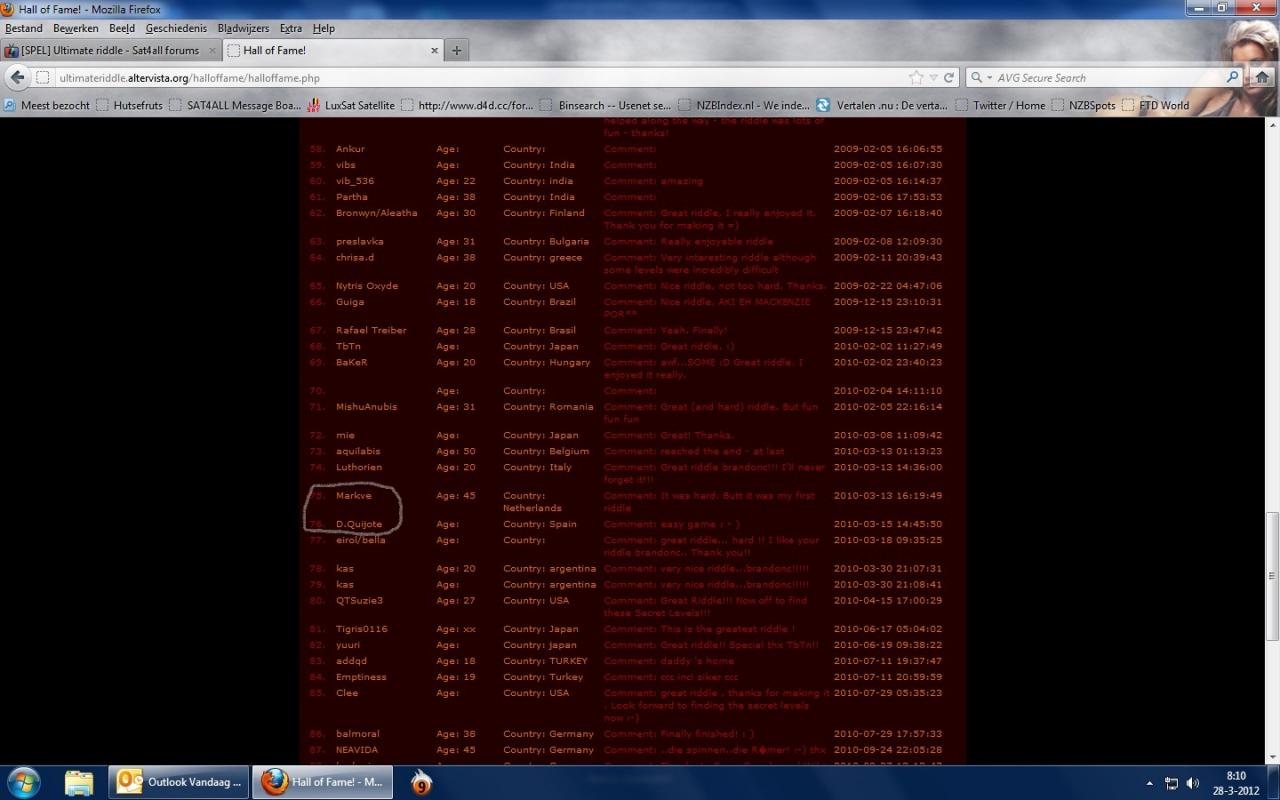The width and height of the screenshot is (1280, 800).
Task: Open the Vertalen.nu bookmark
Action: pos(882,105)
